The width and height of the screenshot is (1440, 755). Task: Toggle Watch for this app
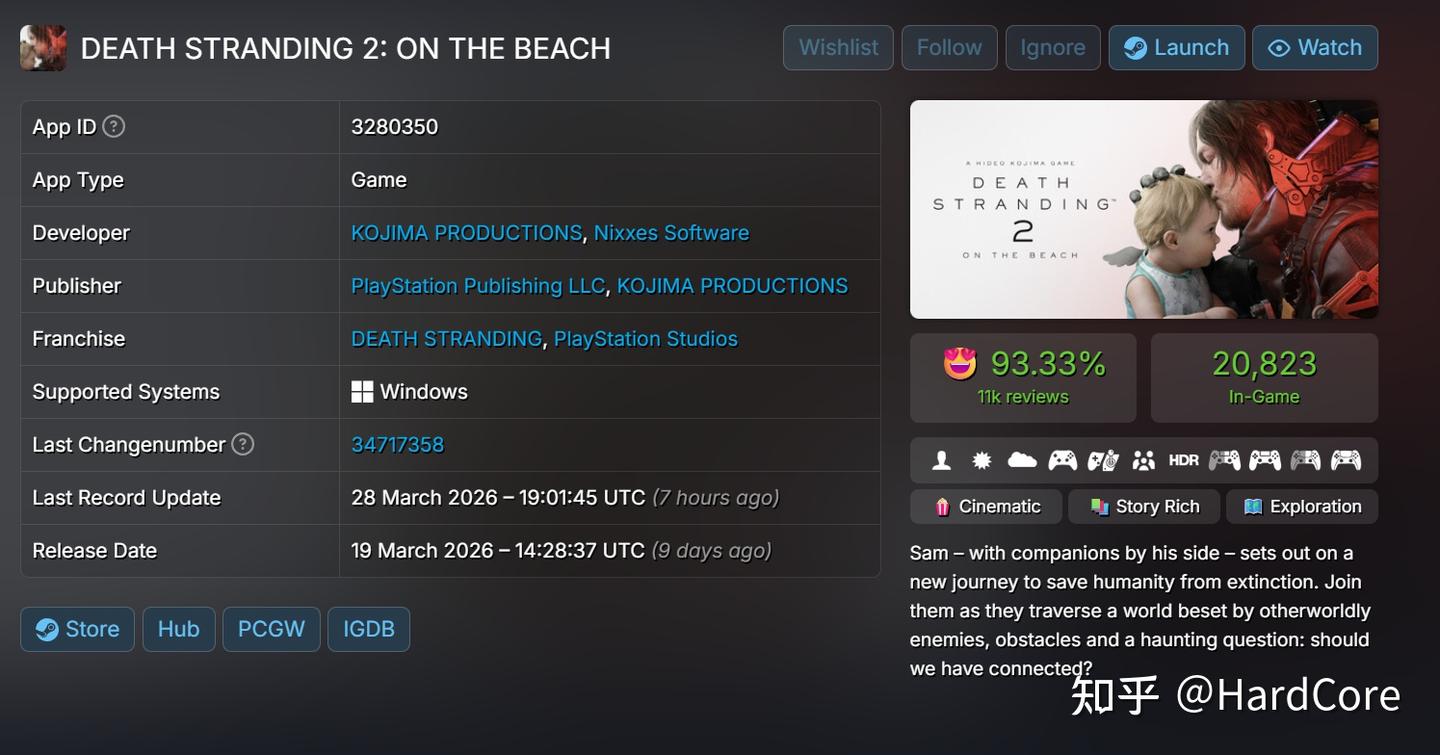pos(1315,48)
